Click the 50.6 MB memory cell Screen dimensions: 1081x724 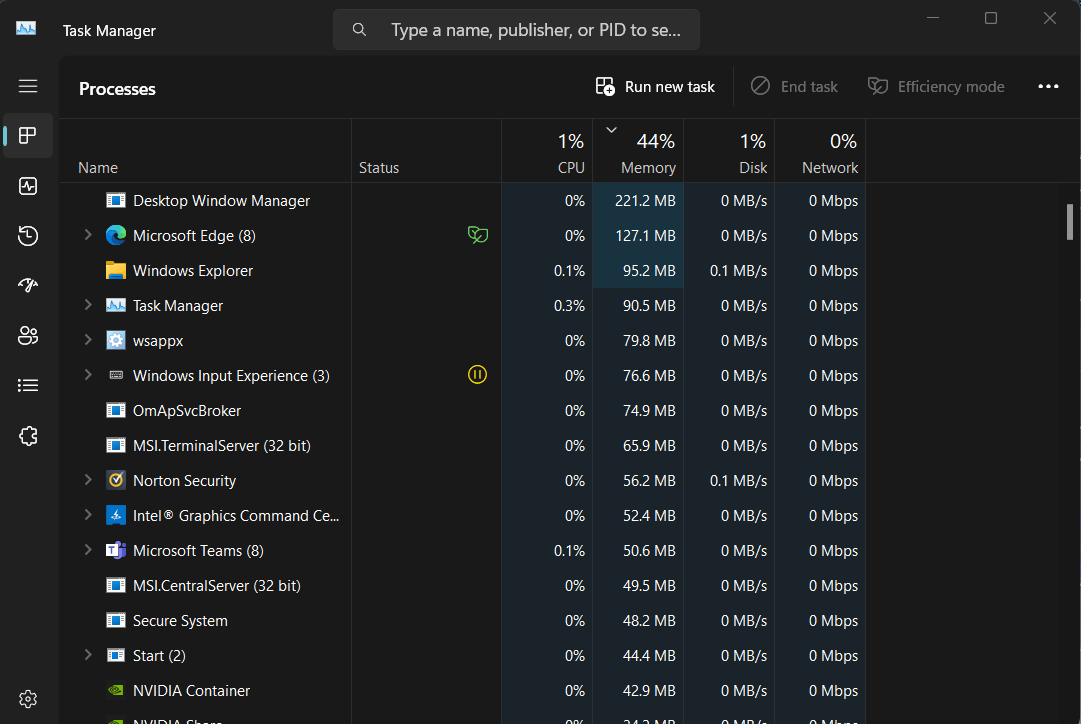pyautogui.click(x=638, y=550)
